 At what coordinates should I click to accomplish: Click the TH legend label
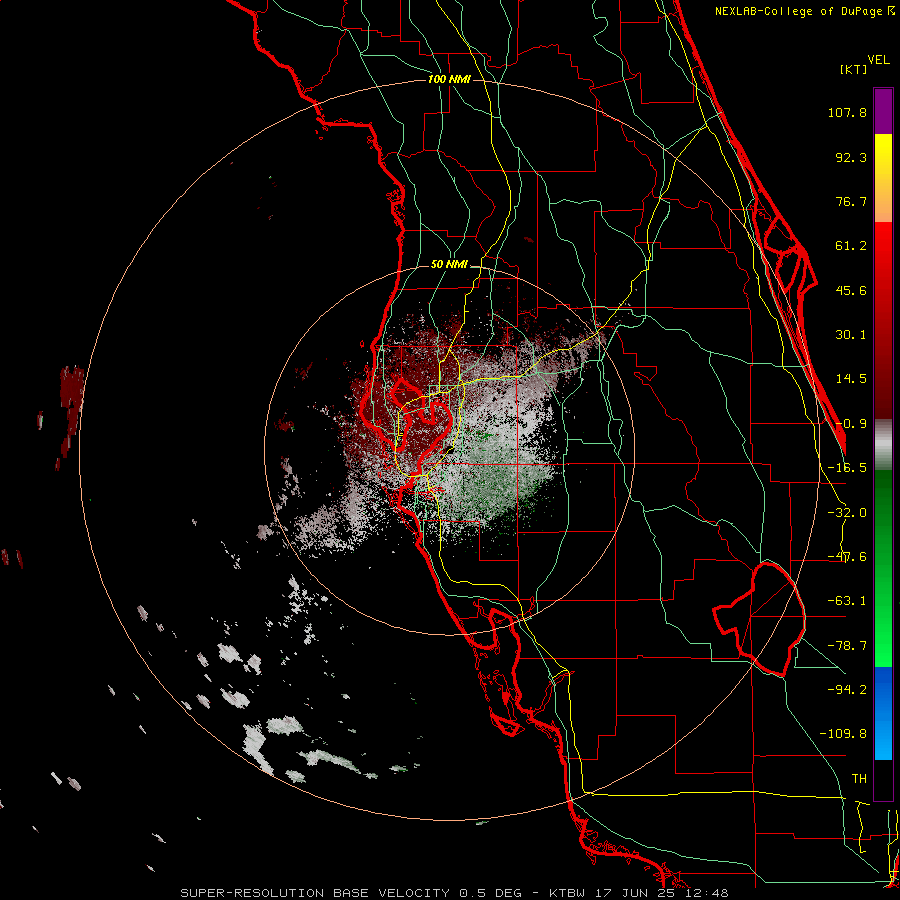point(859,779)
